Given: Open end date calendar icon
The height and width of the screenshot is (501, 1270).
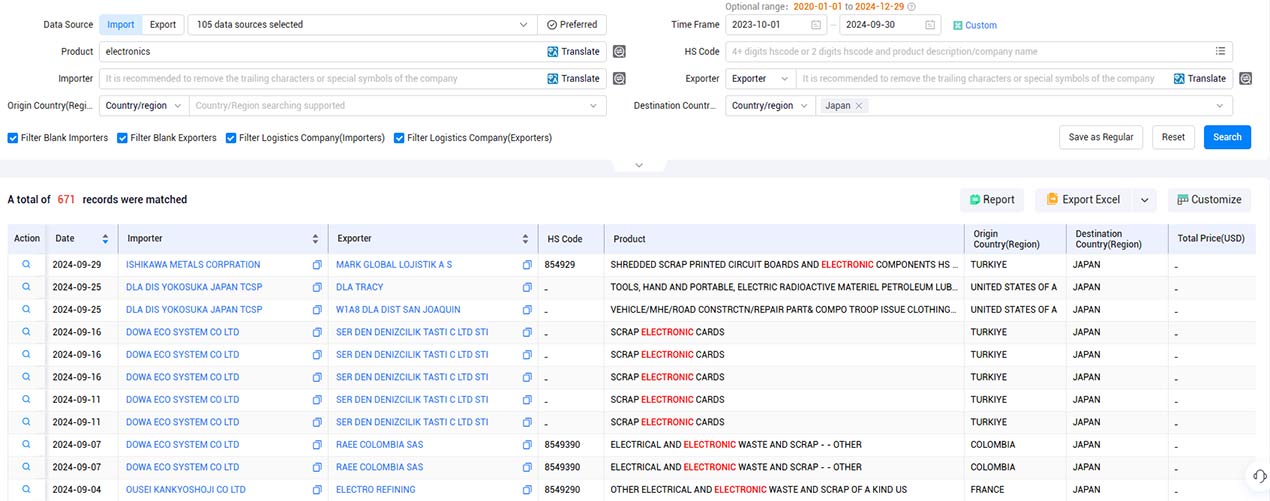Looking at the screenshot, I should click(x=930, y=25).
